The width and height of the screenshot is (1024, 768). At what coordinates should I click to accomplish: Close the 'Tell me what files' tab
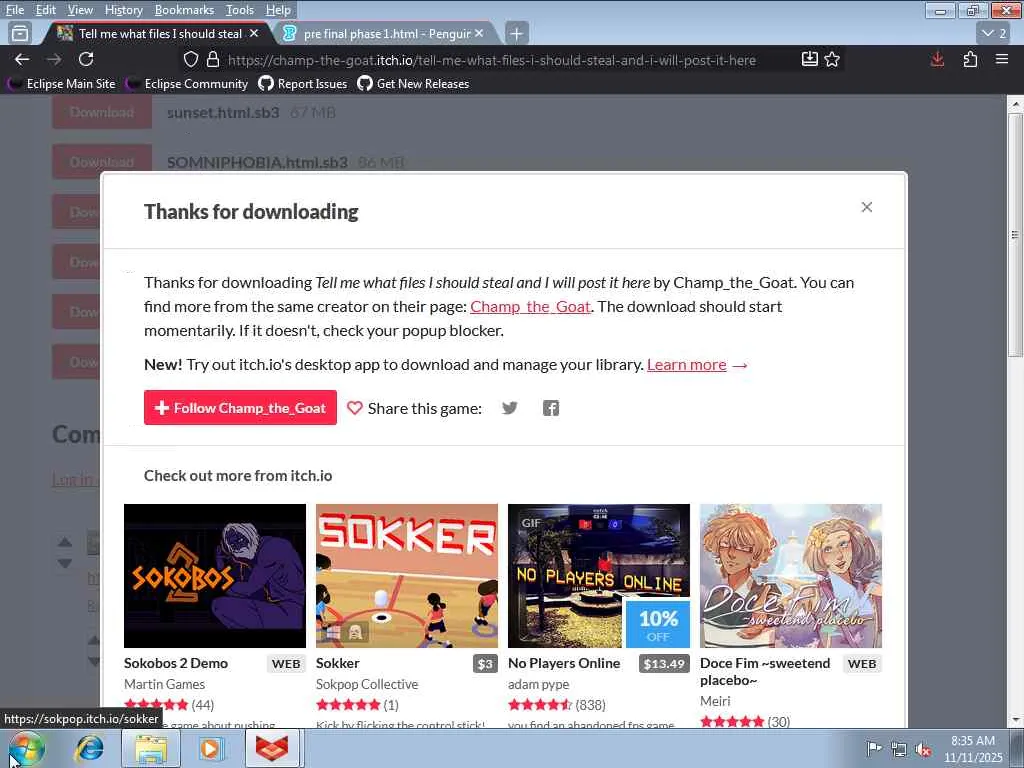(254, 33)
